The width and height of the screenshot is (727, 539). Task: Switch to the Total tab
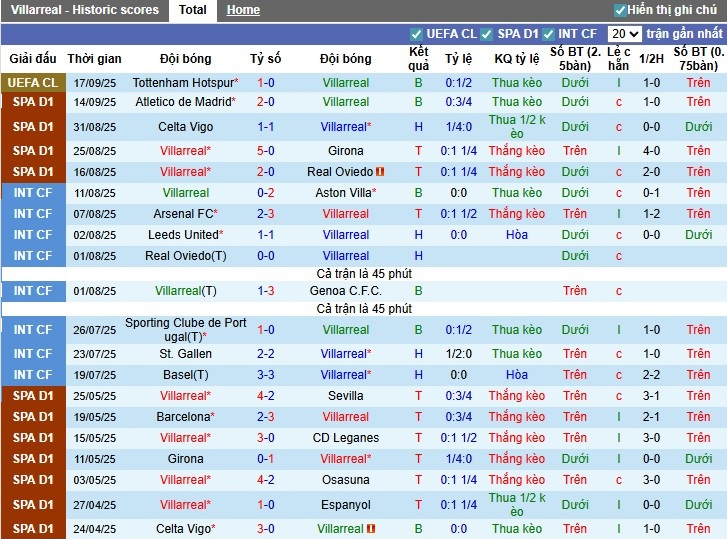(192, 10)
